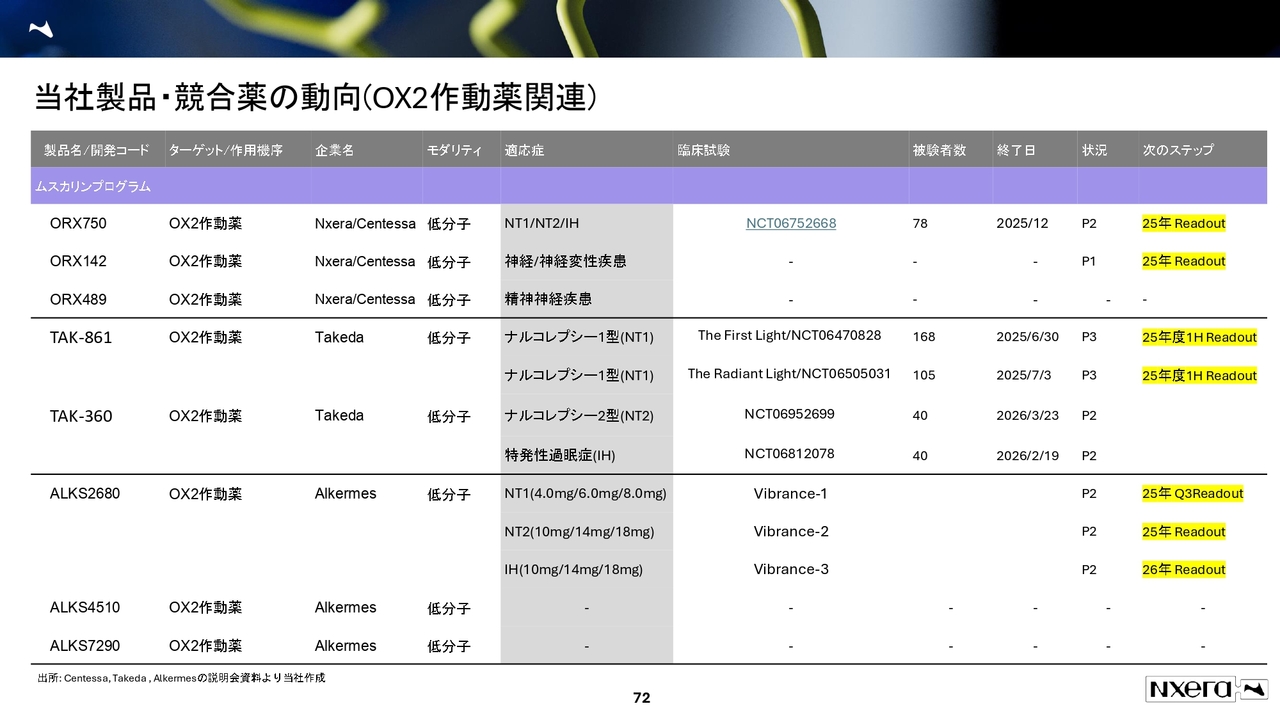This screenshot has height=720, width=1280.
Task: Click Vibrance-2's highlighted 25年 Readout cell
Action: click(1184, 532)
